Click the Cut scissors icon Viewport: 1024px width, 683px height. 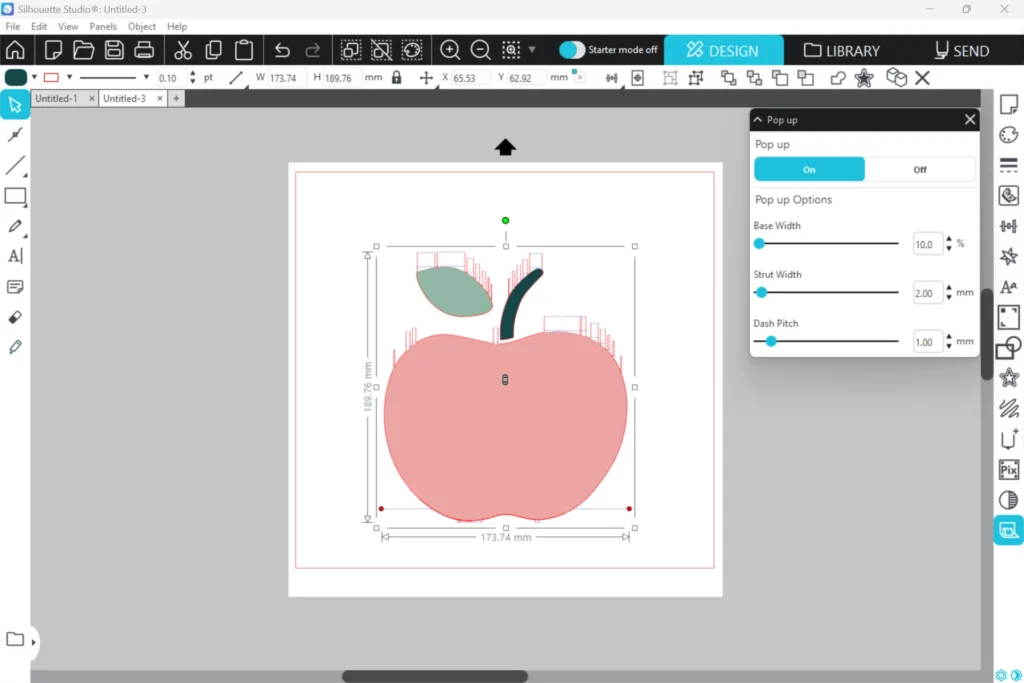pyautogui.click(x=182, y=50)
